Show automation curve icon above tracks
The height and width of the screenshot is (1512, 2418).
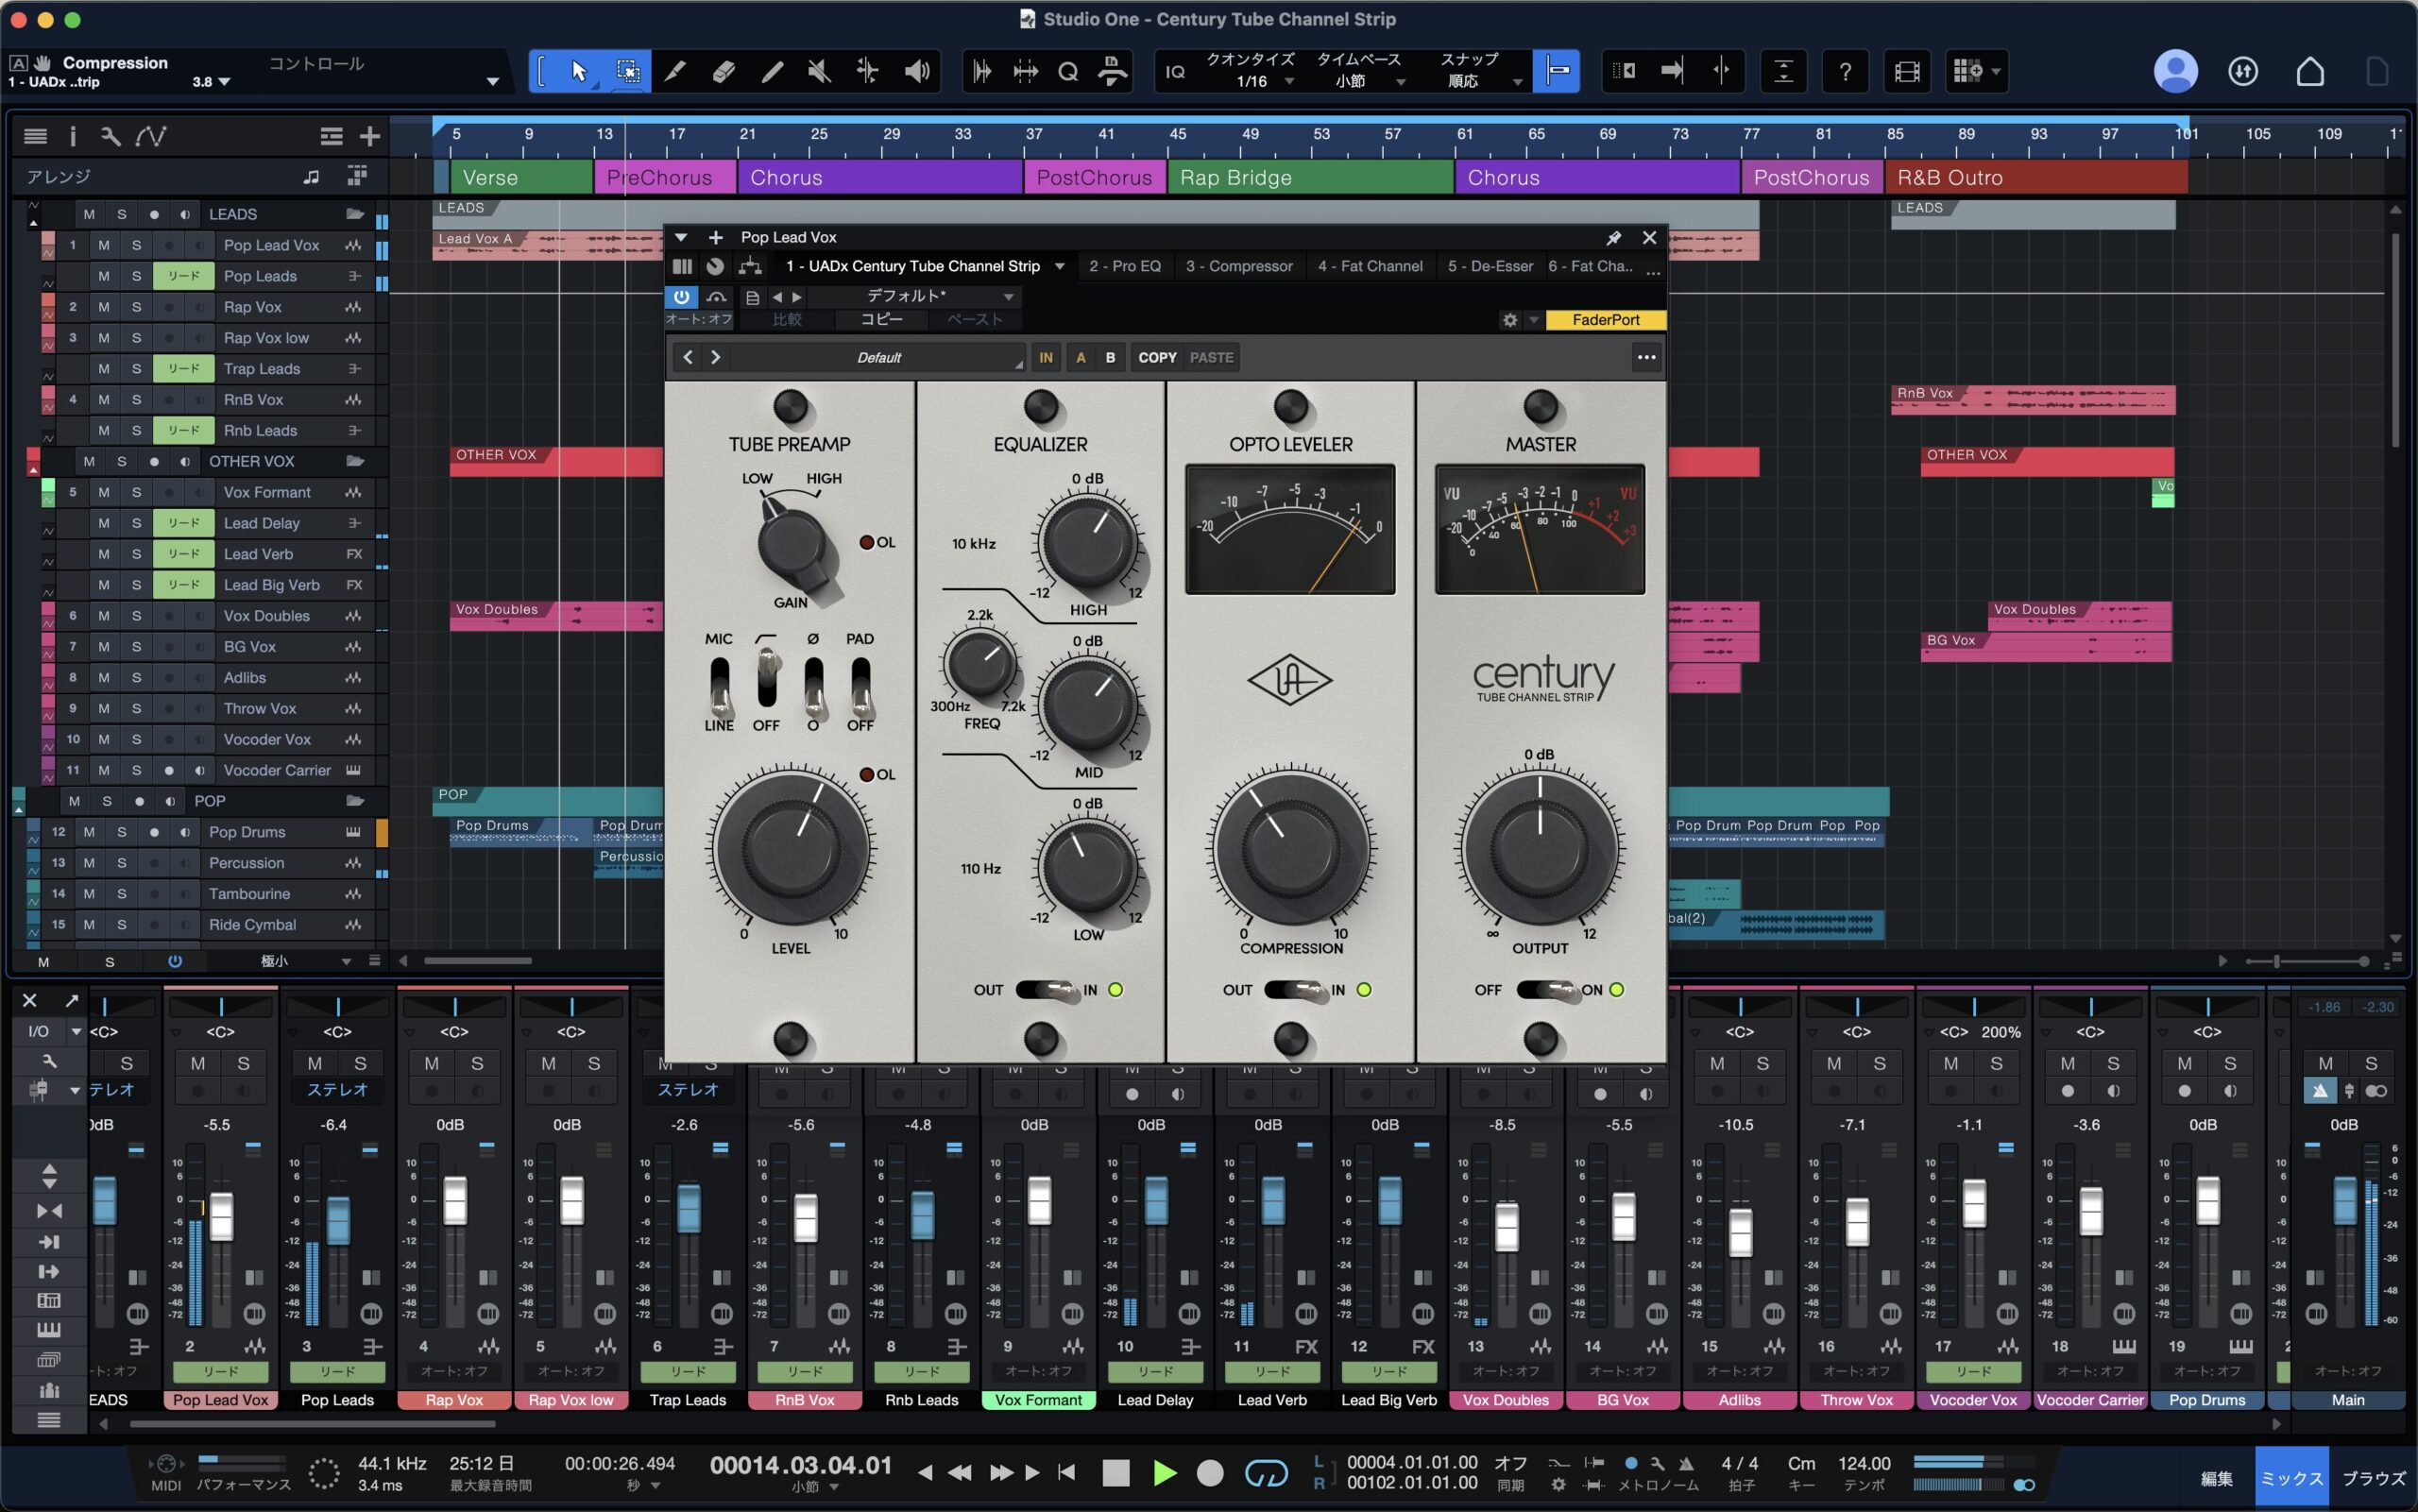click(151, 136)
